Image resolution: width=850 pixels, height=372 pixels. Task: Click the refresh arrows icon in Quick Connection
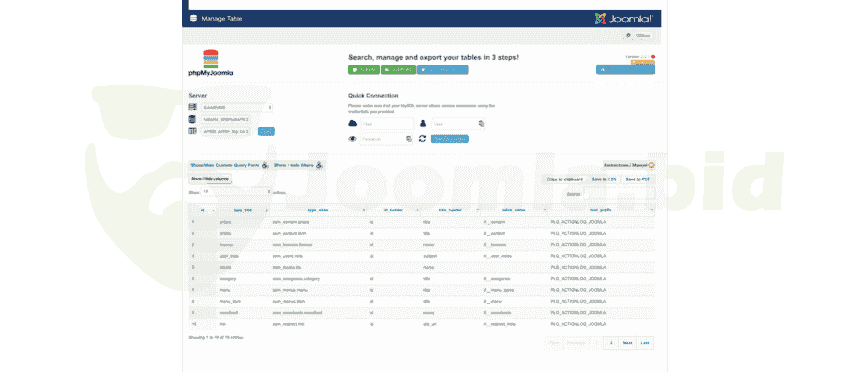pyautogui.click(x=423, y=139)
